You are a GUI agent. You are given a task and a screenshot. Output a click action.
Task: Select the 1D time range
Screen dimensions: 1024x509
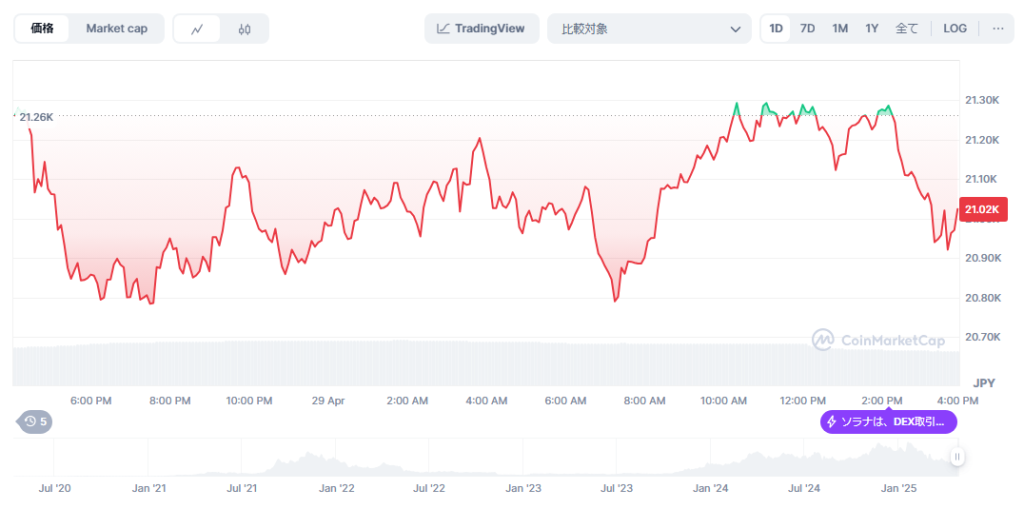click(776, 29)
